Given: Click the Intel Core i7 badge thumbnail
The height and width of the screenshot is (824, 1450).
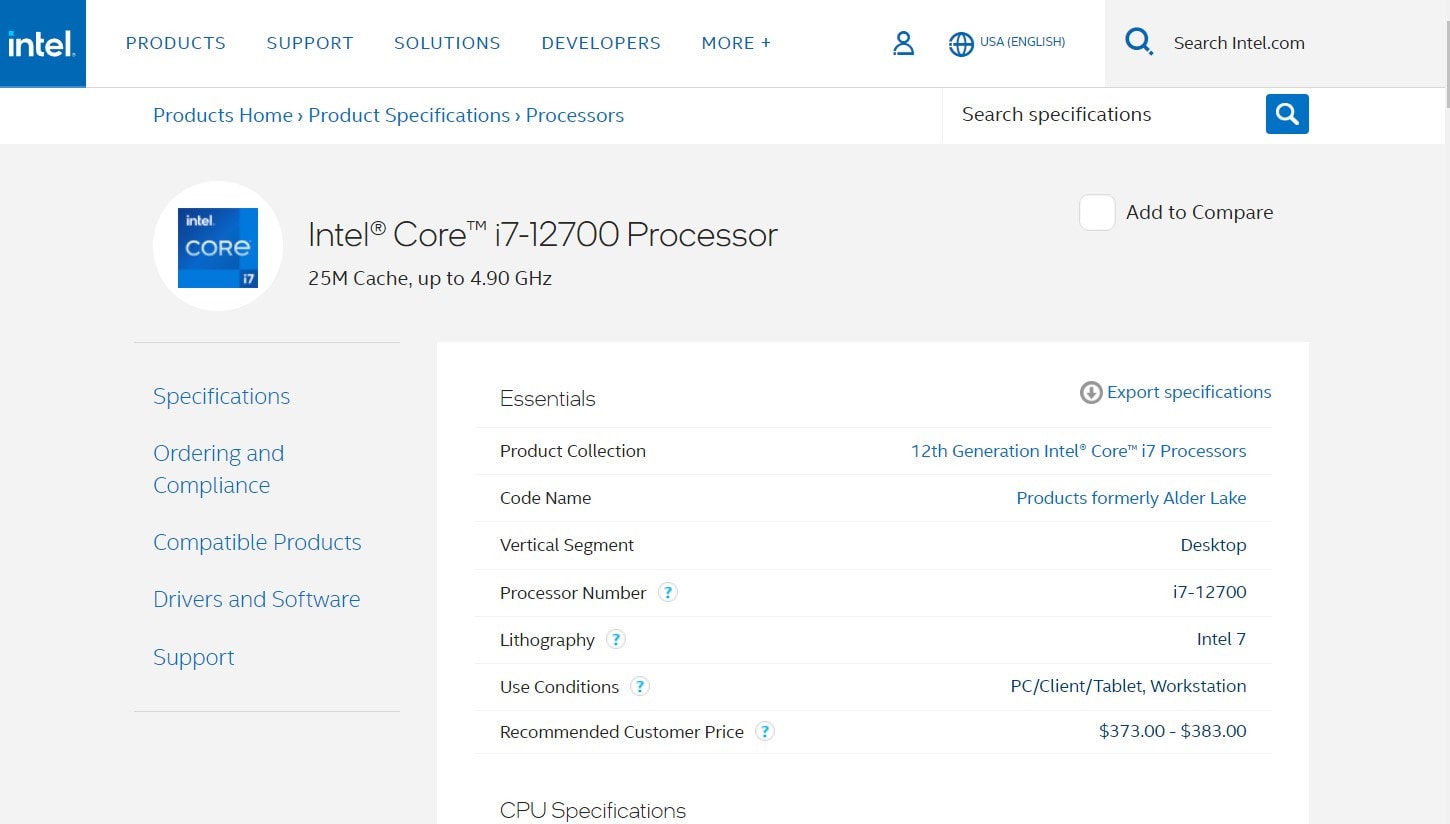Looking at the screenshot, I should pyautogui.click(x=218, y=247).
